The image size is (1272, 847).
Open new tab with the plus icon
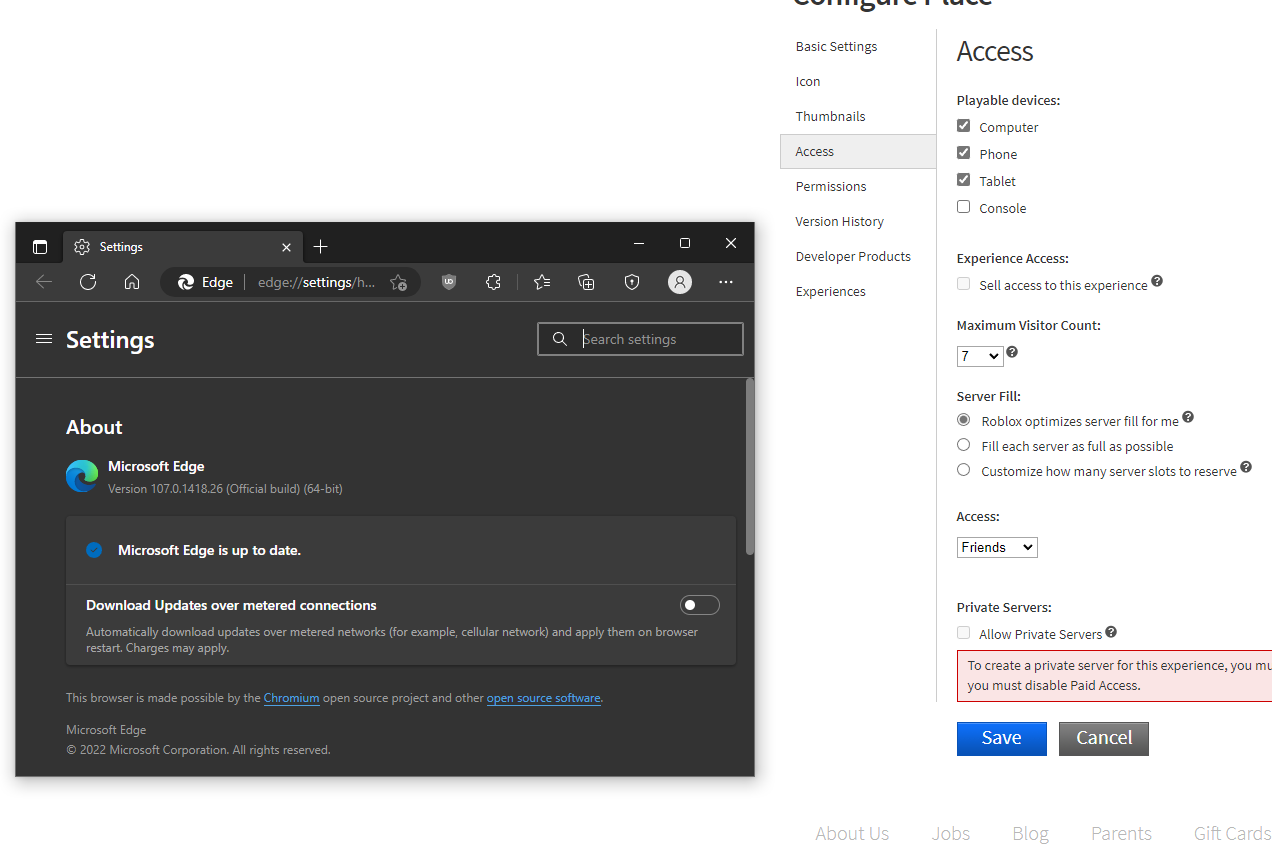pos(320,246)
